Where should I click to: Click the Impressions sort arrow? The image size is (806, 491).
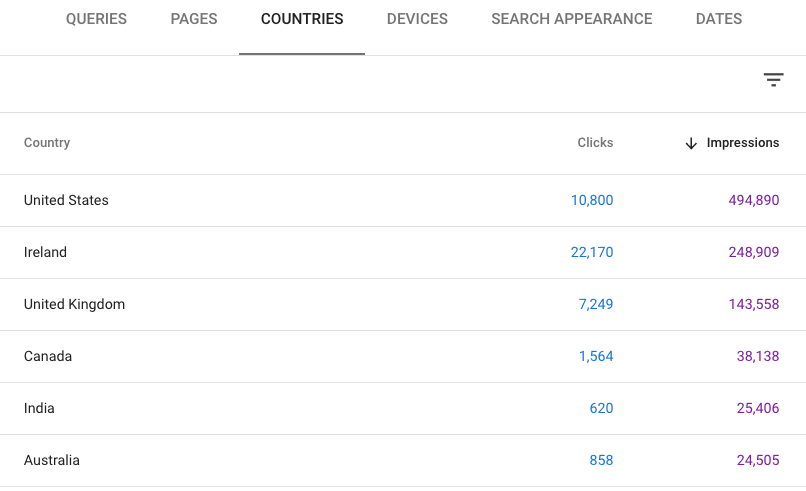click(x=690, y=143)
